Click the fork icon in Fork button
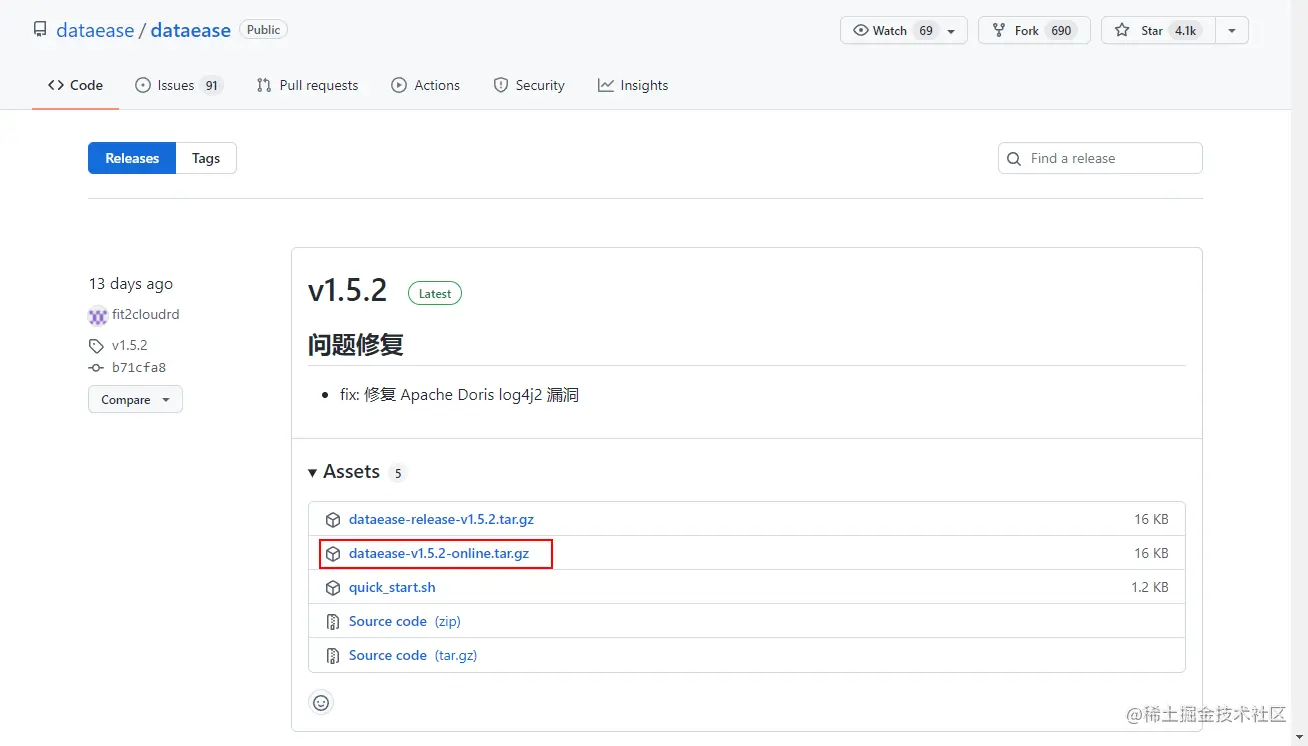 [x=998, y=31]
